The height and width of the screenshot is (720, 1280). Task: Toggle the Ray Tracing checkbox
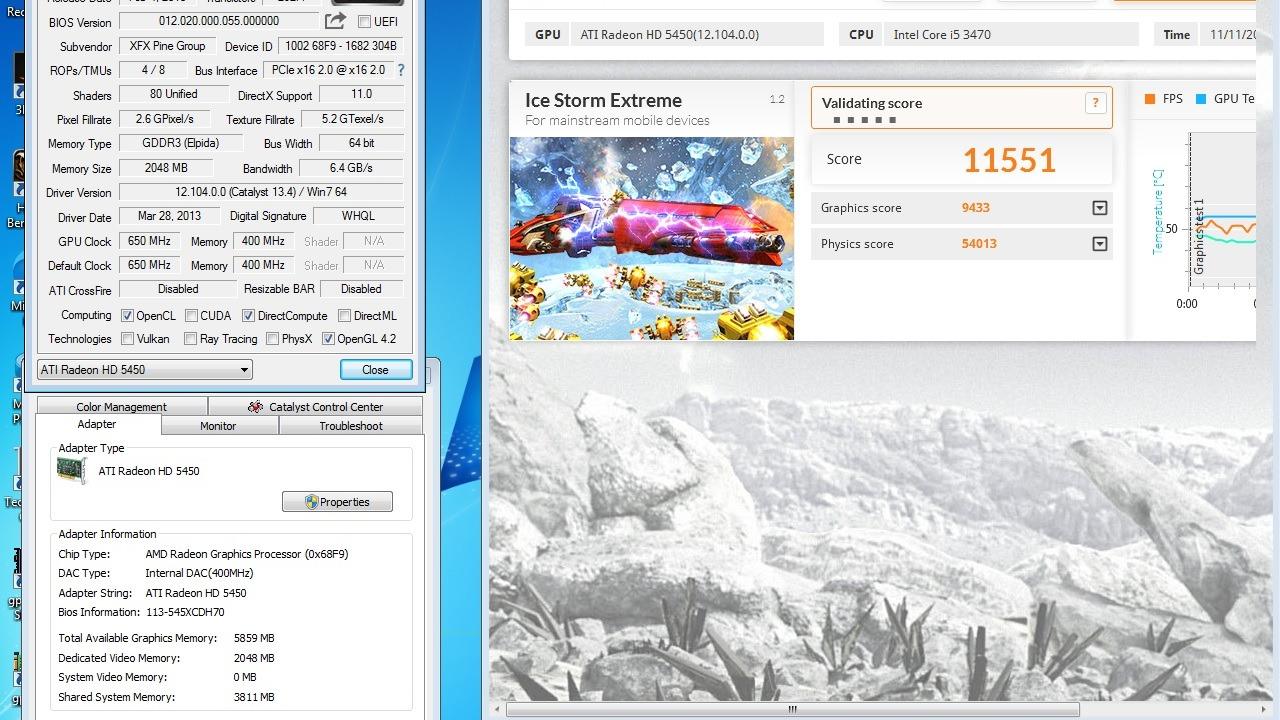tap(190, 339)
